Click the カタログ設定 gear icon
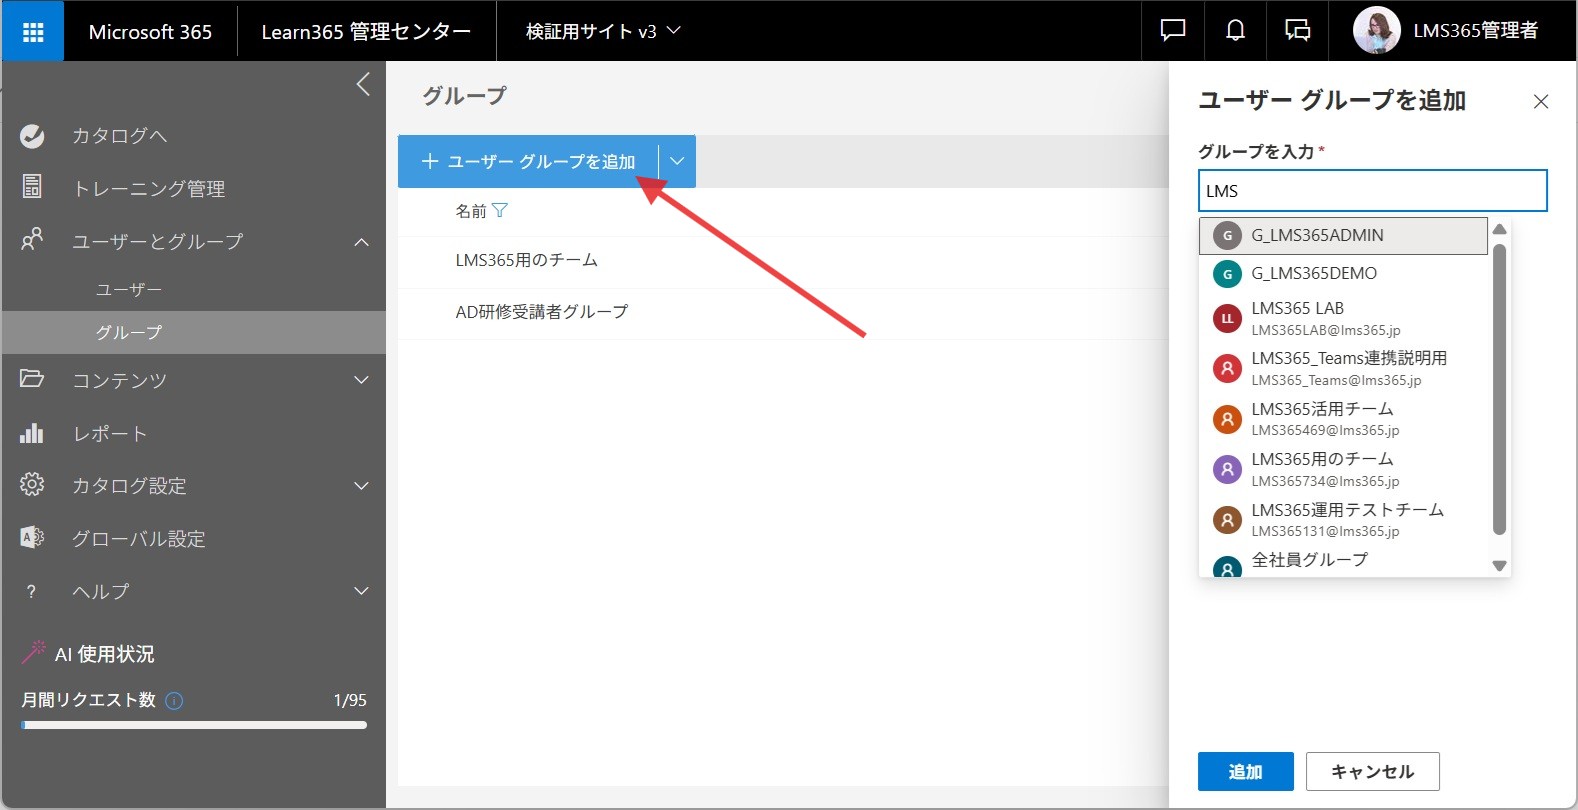Image resolution: width=1578 pixels, height=810 pixels. point(32,485)
